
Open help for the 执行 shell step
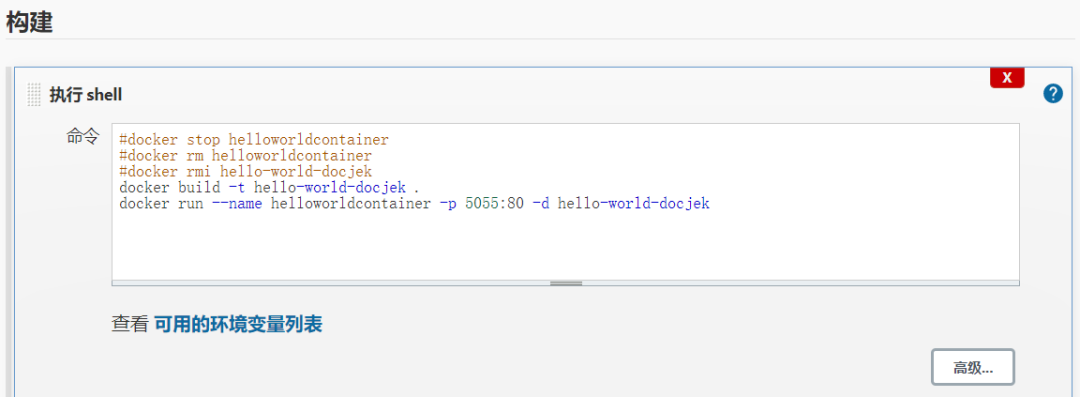1052,94
